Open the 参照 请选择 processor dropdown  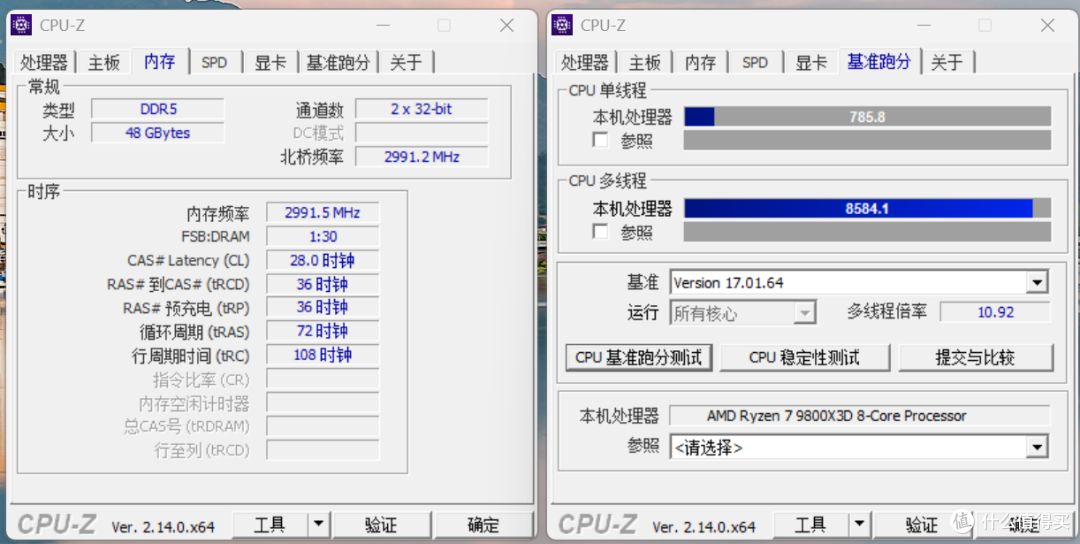tap(1036, 448)
